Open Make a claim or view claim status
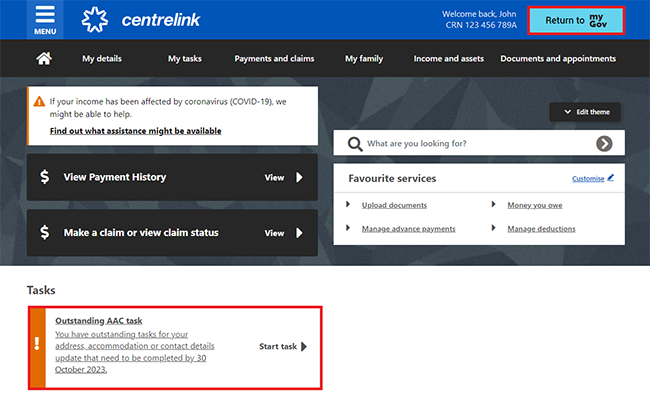Image resolution: width=650 pixels, height=419 pixels. pos(172,233)
